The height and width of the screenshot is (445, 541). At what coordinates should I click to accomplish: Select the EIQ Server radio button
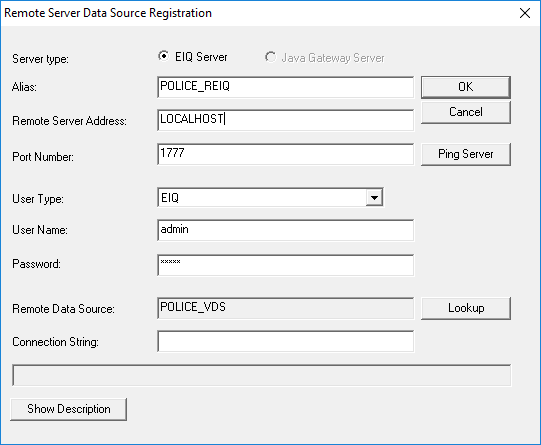tap(164, 56)
